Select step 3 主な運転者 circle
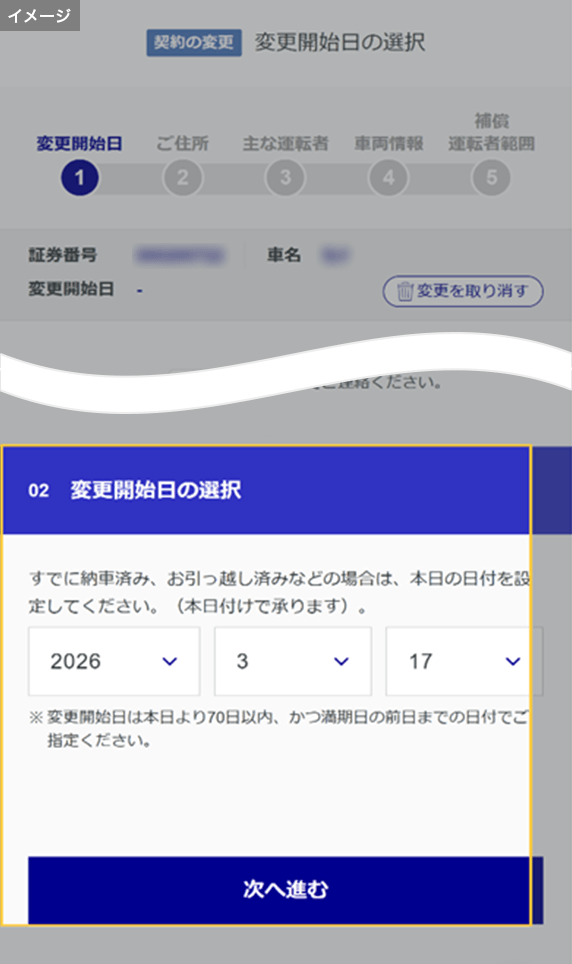This screenshot has height=964, width=572. (x=285, y=178)
